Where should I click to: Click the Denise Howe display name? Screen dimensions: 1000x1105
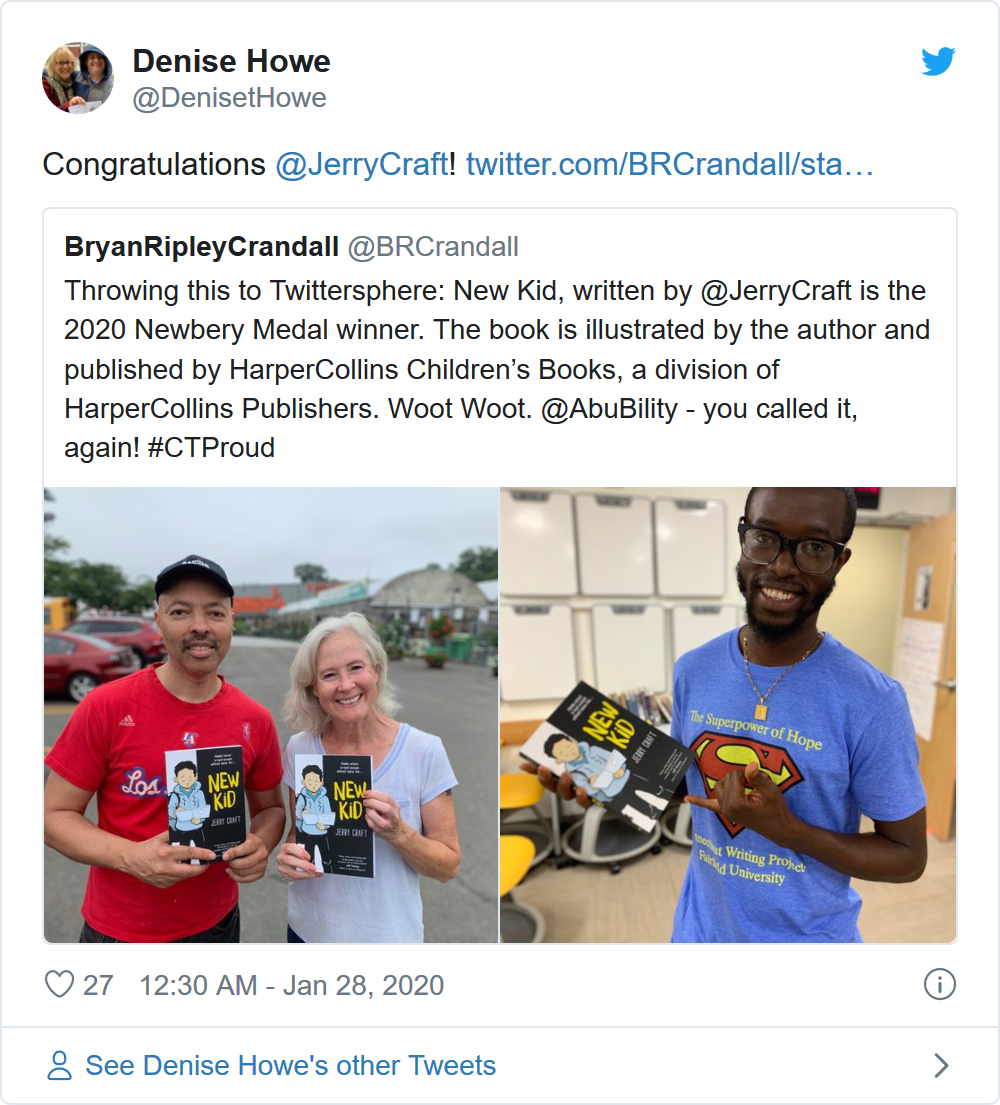click(231, 61)
